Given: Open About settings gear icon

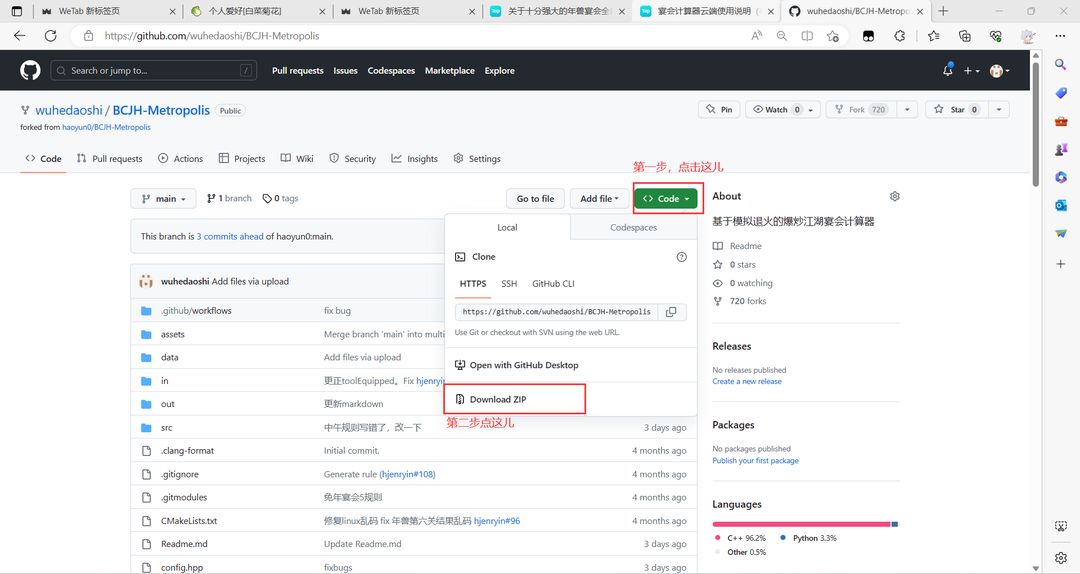Looking at the screenshot, I should tap(894, 196).
